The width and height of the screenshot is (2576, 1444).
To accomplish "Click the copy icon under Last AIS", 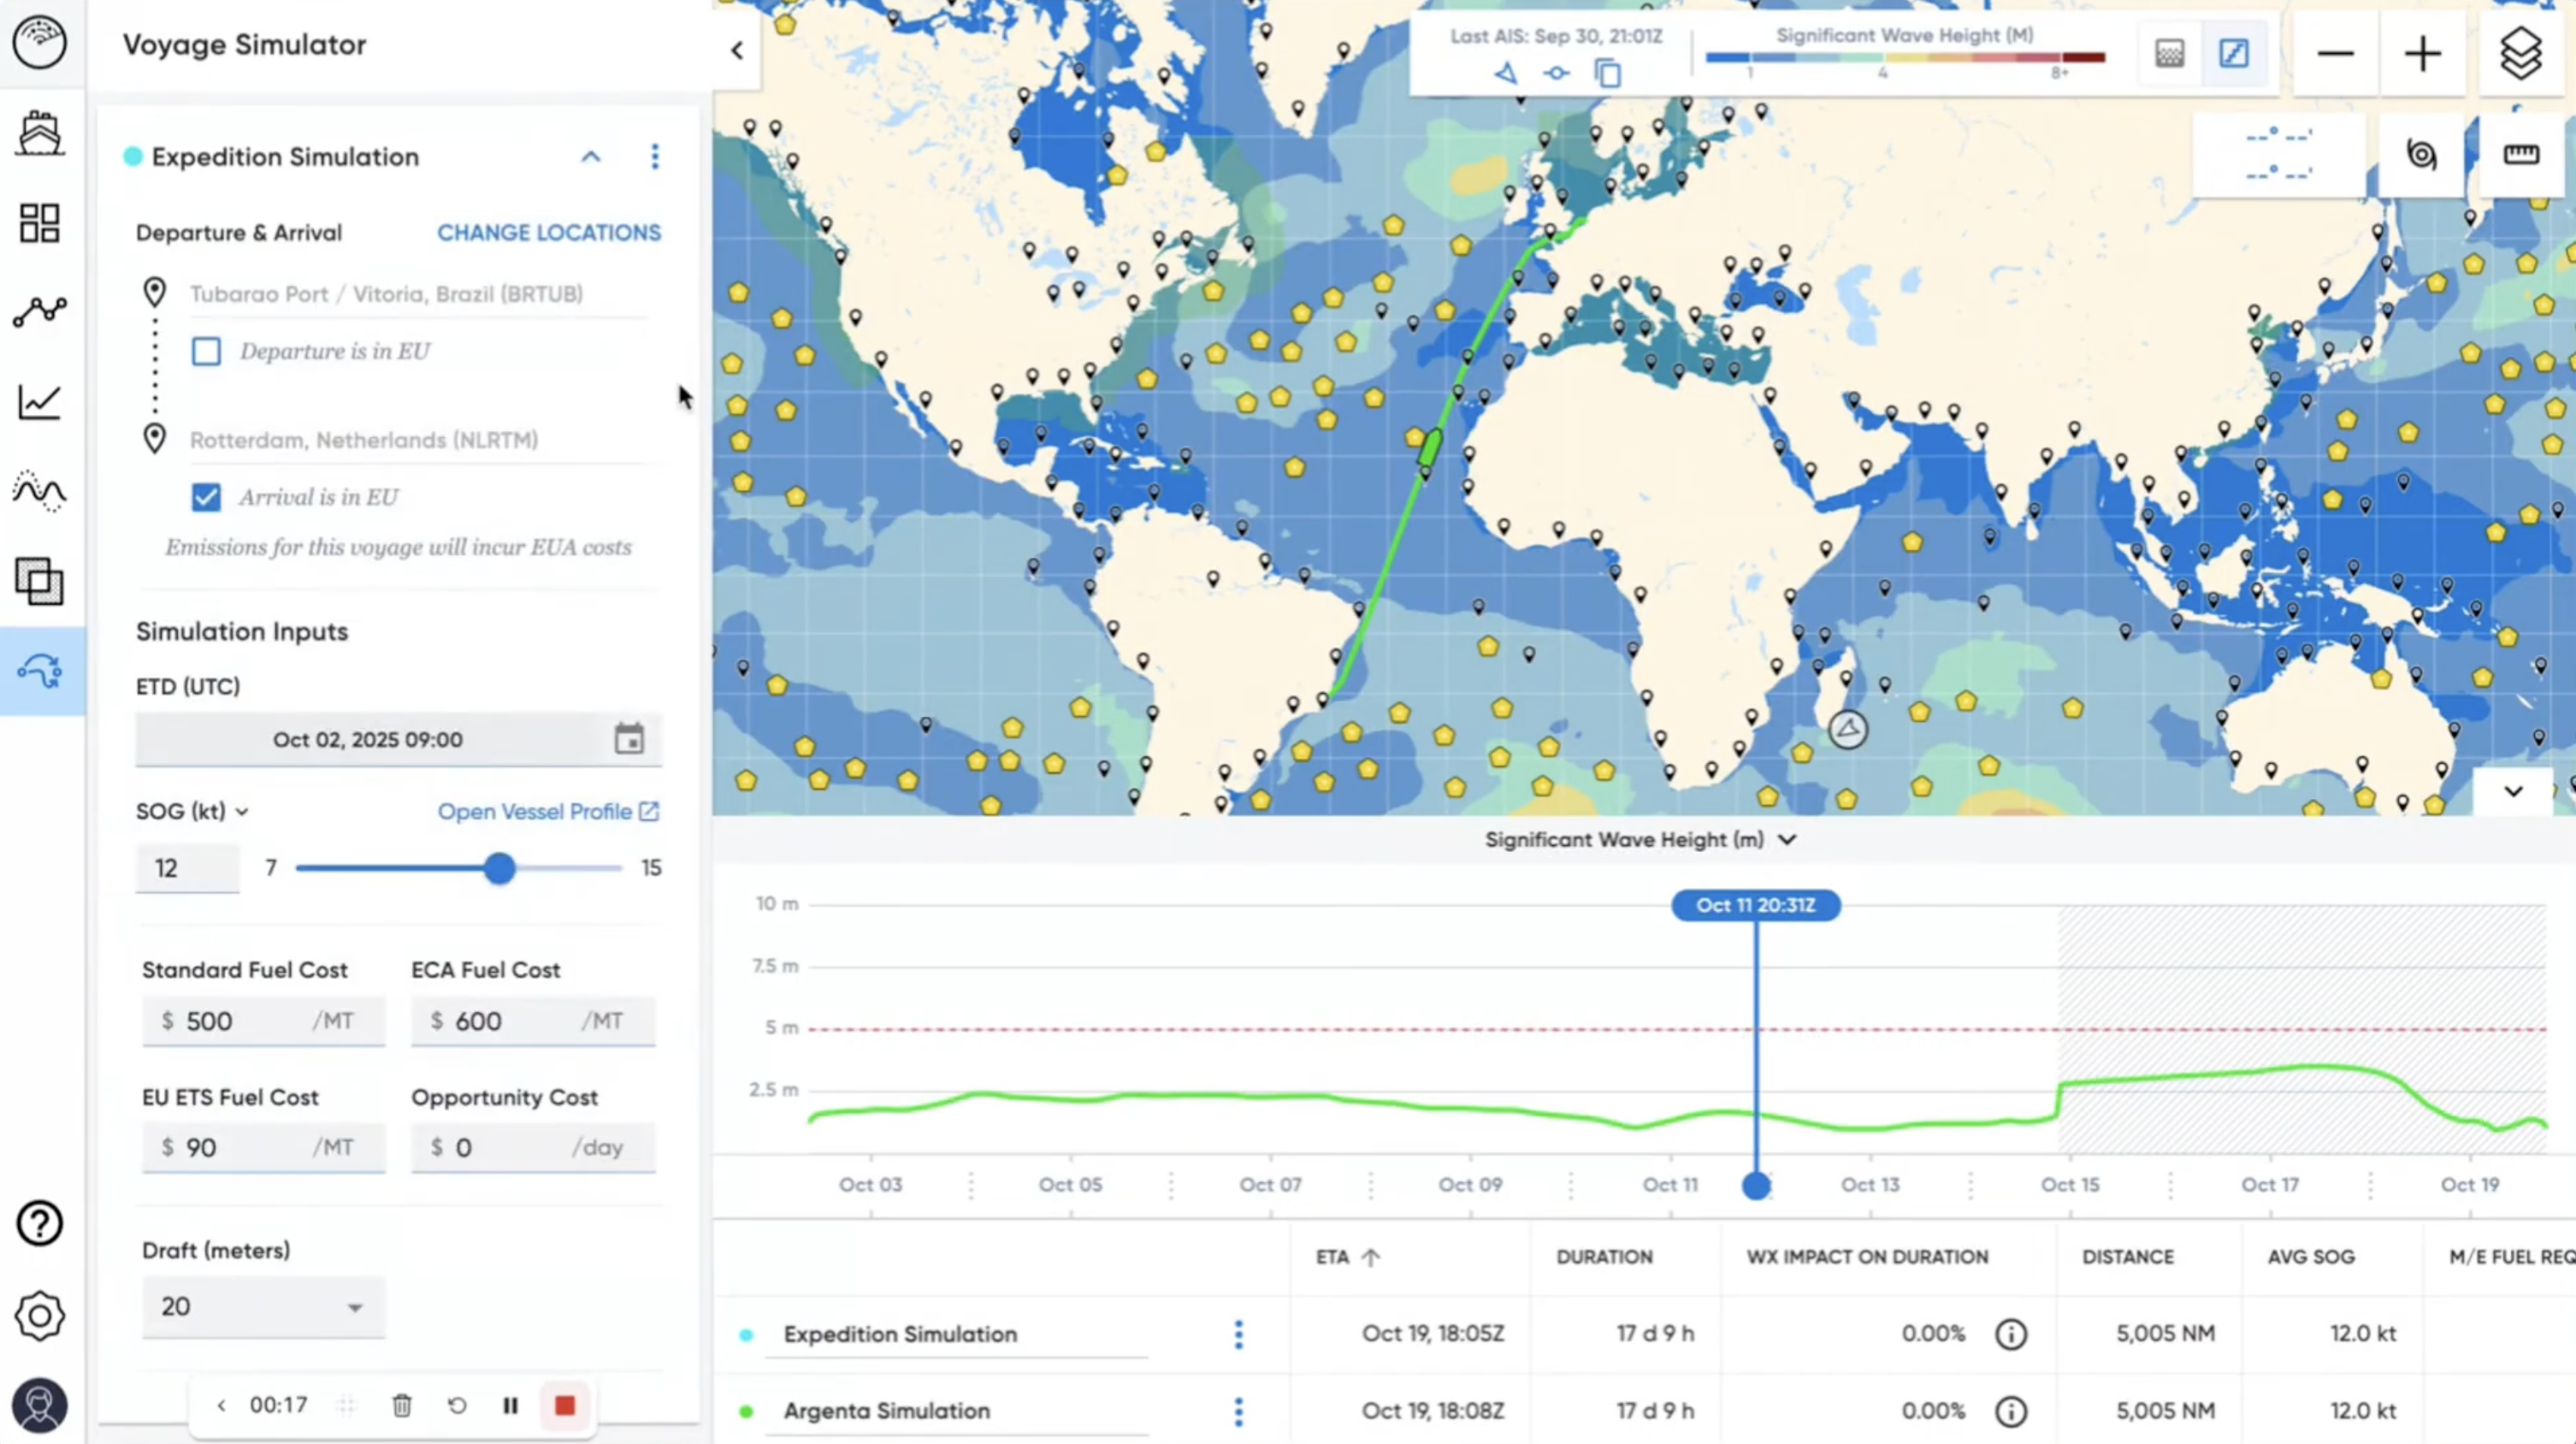I will (x=1608, y=73).
